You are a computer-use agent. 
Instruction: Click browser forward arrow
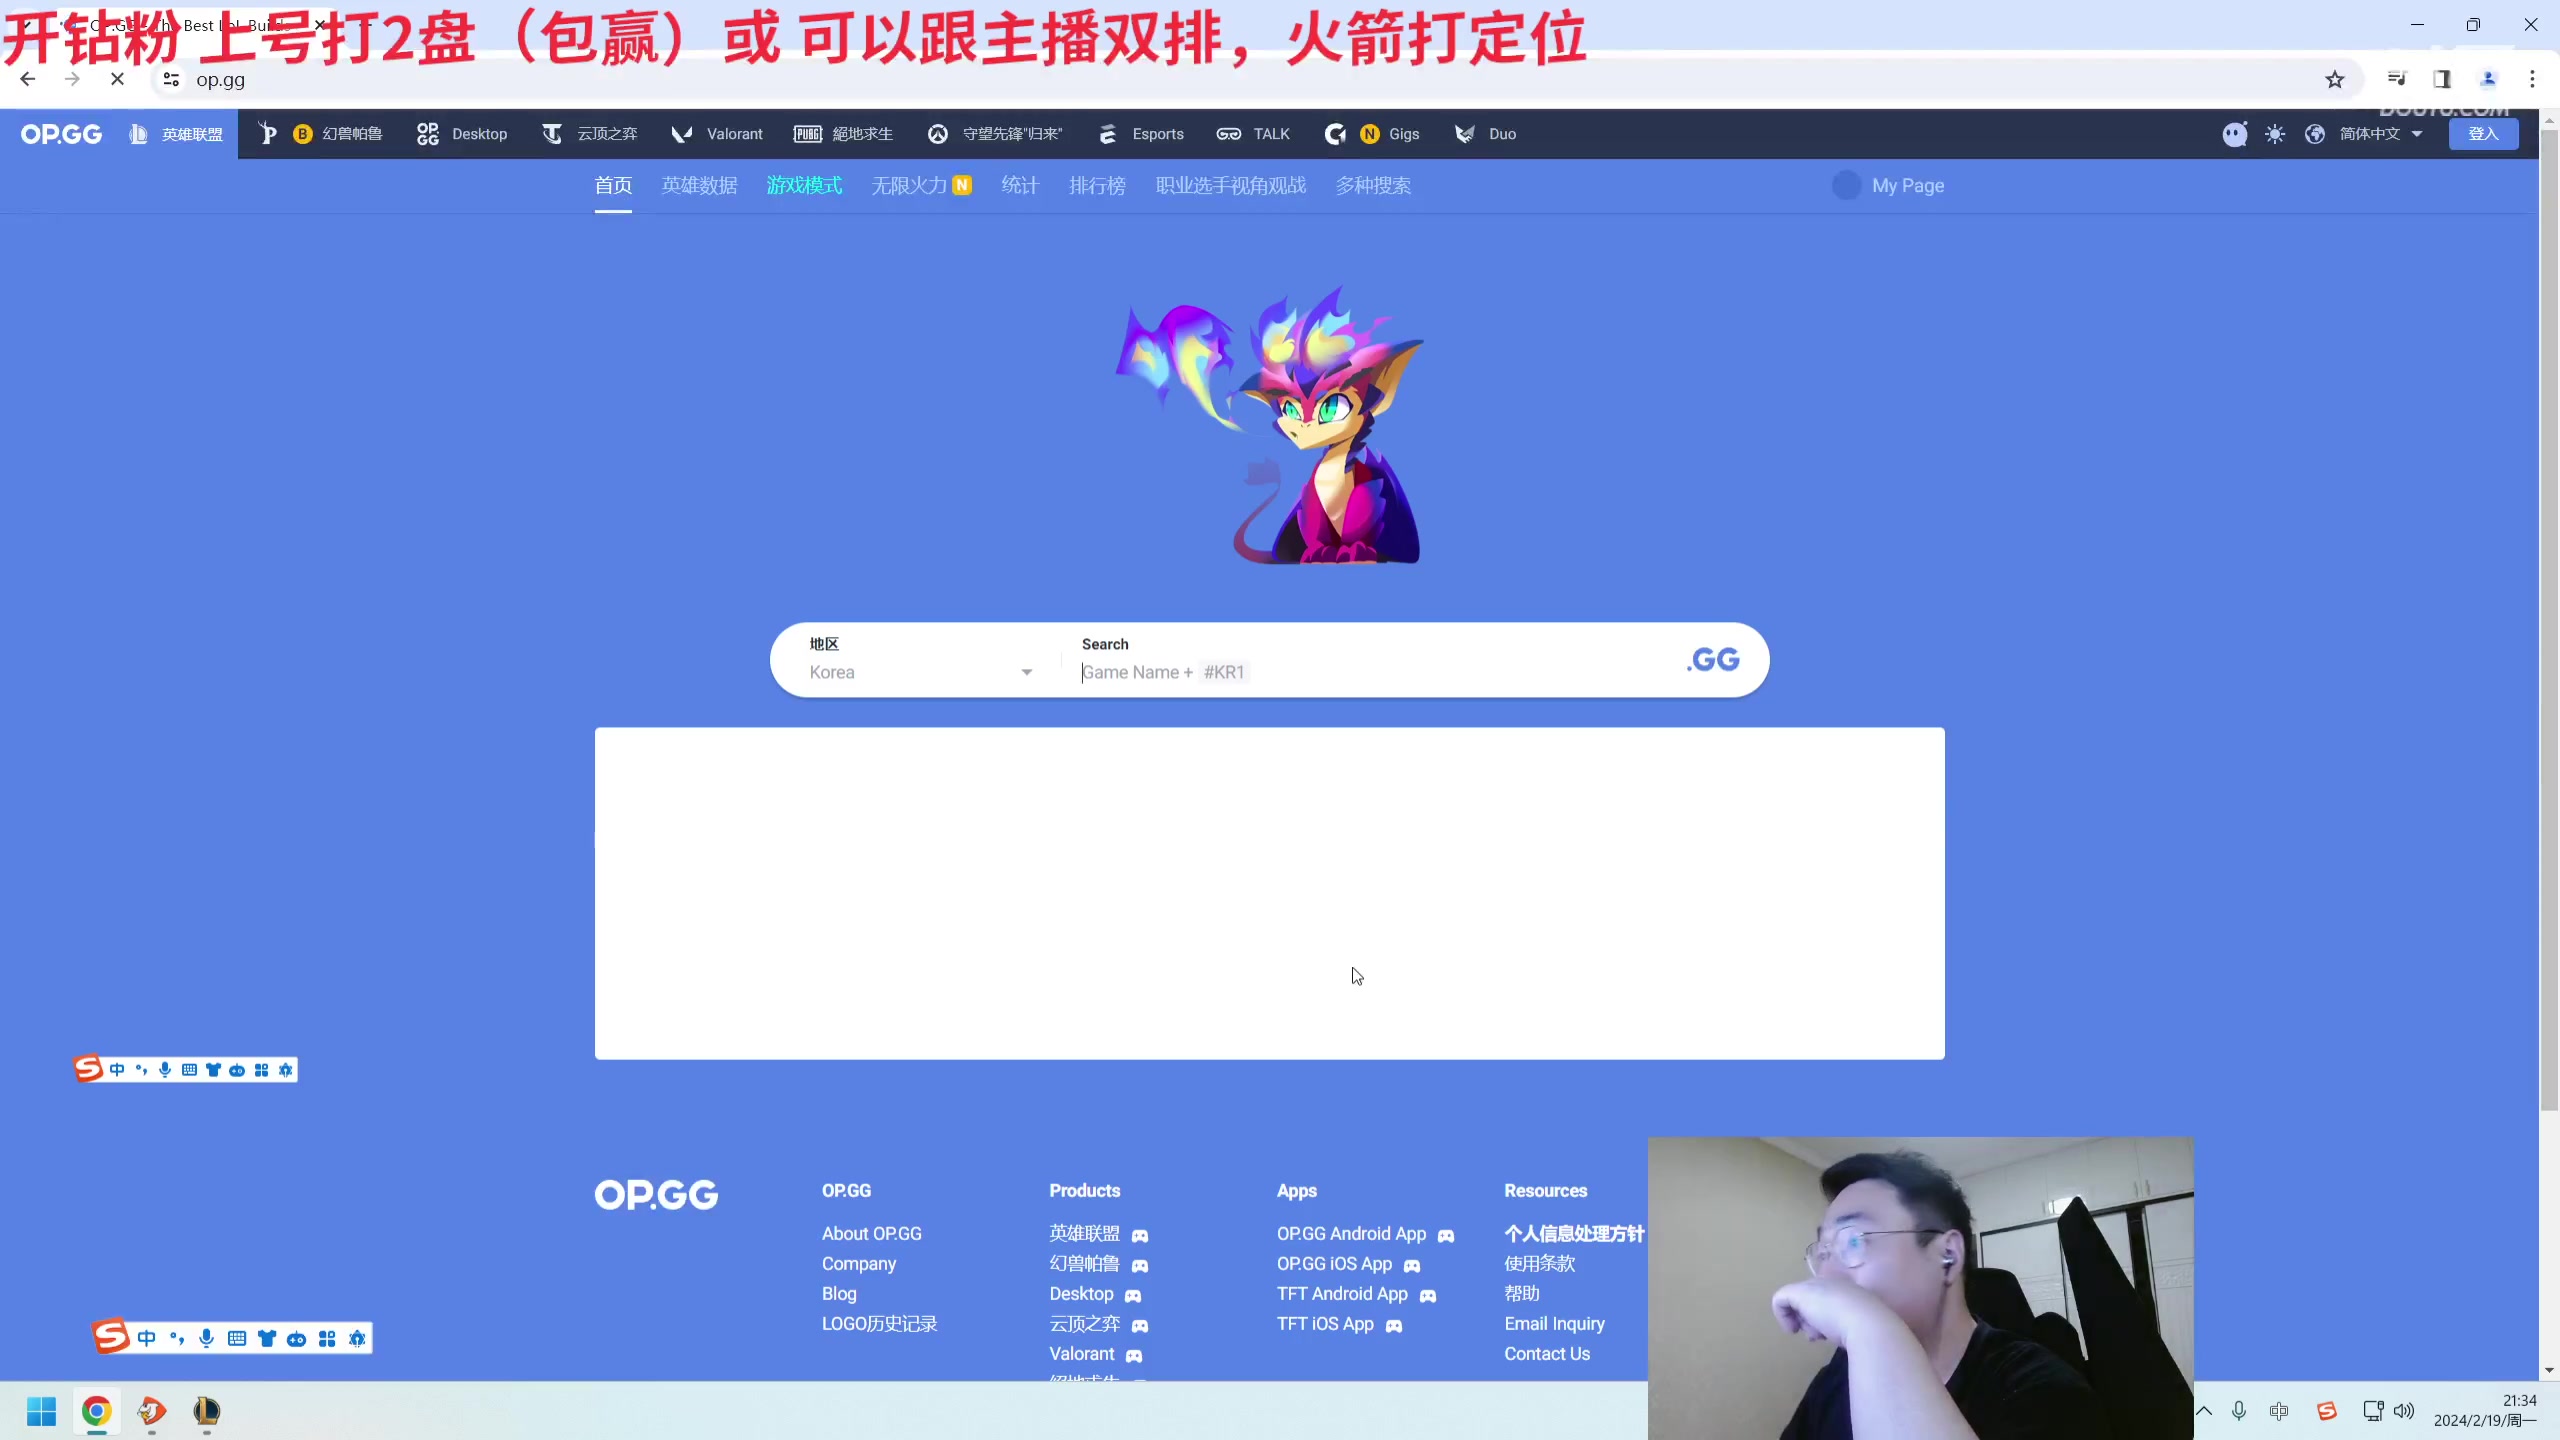pyautogui.click(x=72, y=79)
